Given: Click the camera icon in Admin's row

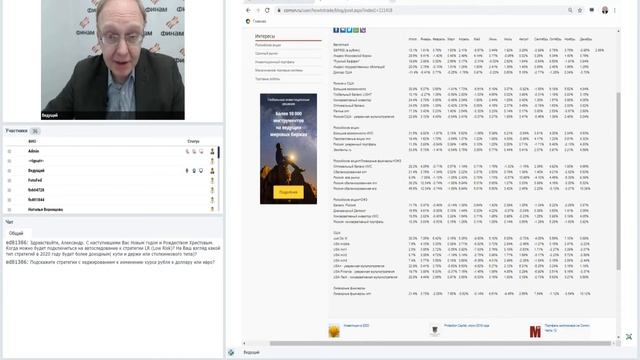Looking at the screenshot, I should coord(194,151).
